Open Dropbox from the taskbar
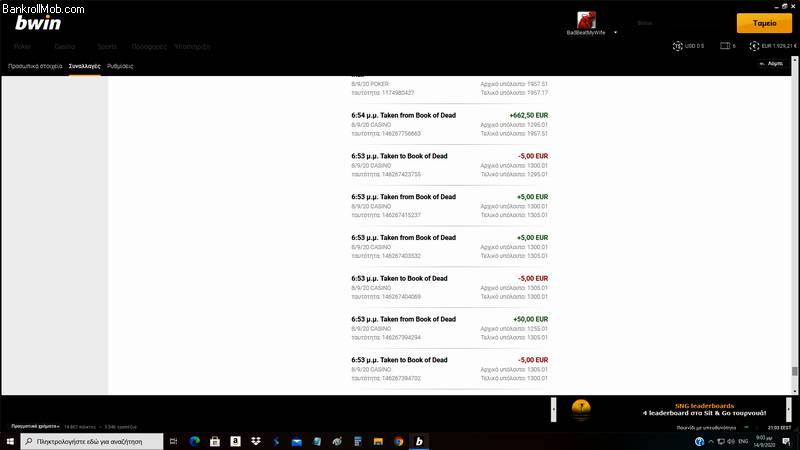This screenshot has height=450, width=800. (x=256, y=441)
